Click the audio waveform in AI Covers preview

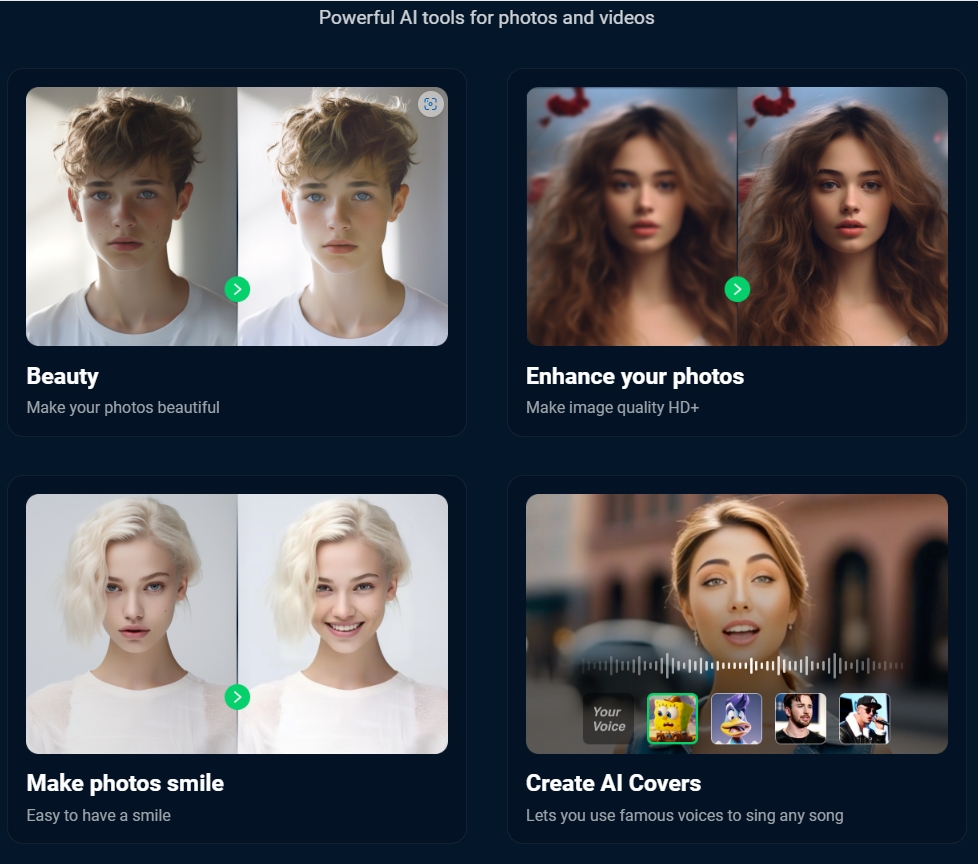742,665
